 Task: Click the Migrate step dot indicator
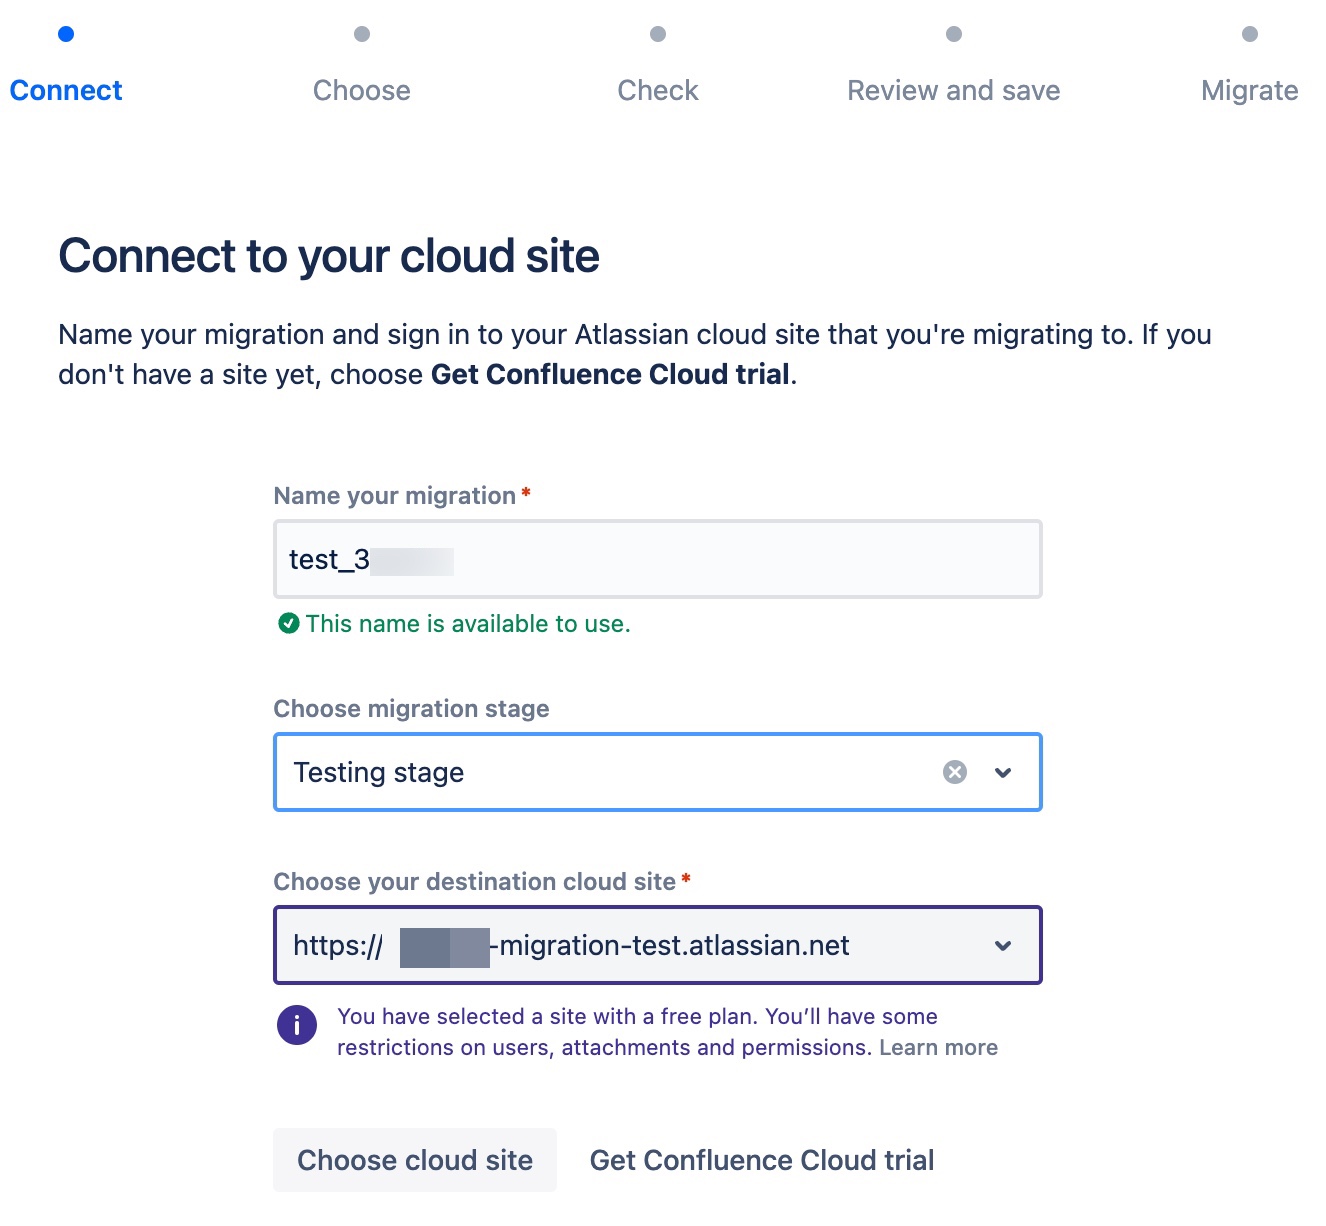click(x=1250, y=34)
